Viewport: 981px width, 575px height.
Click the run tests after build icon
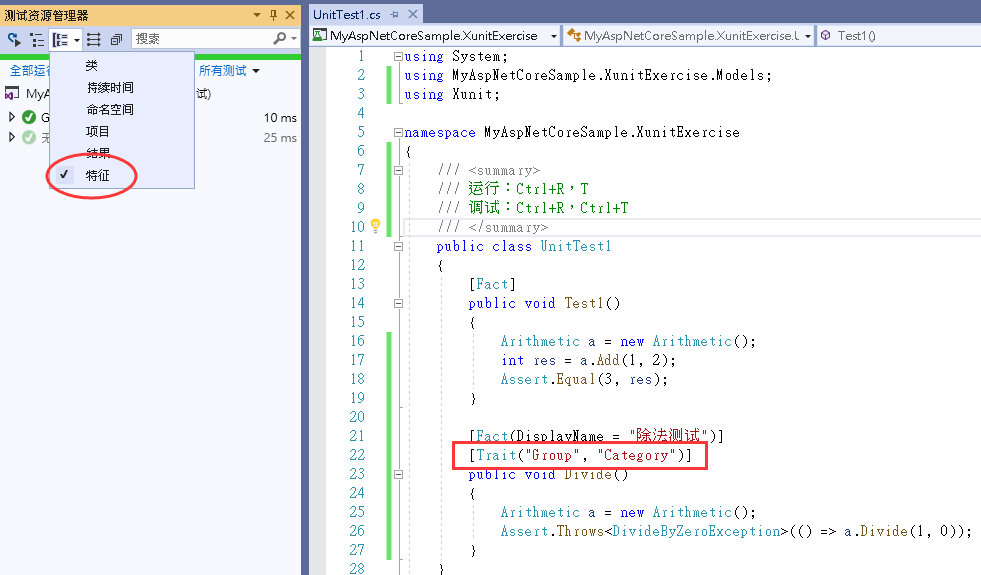pyautogui.click(x=14, y=40)
